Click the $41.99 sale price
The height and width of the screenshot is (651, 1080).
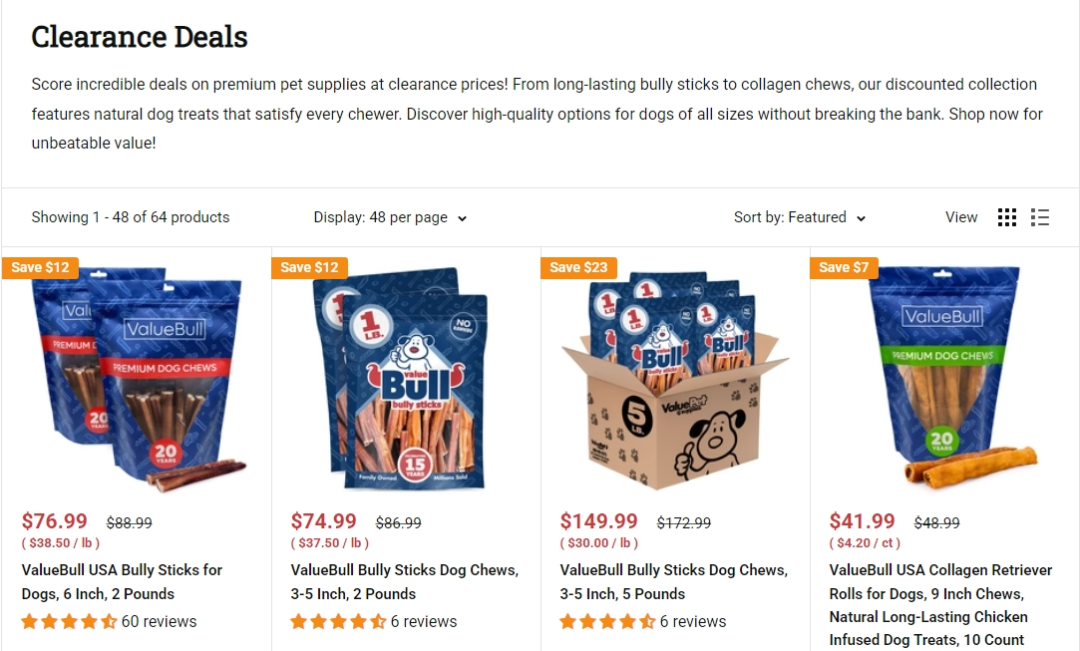(862, 521)
